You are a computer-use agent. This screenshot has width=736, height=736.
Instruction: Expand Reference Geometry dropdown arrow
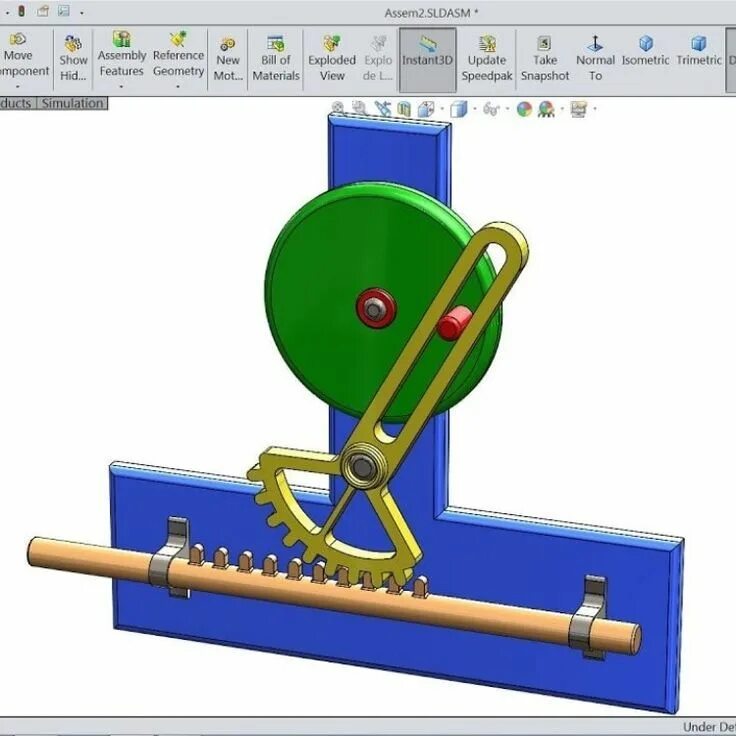[x=178, y=87]
